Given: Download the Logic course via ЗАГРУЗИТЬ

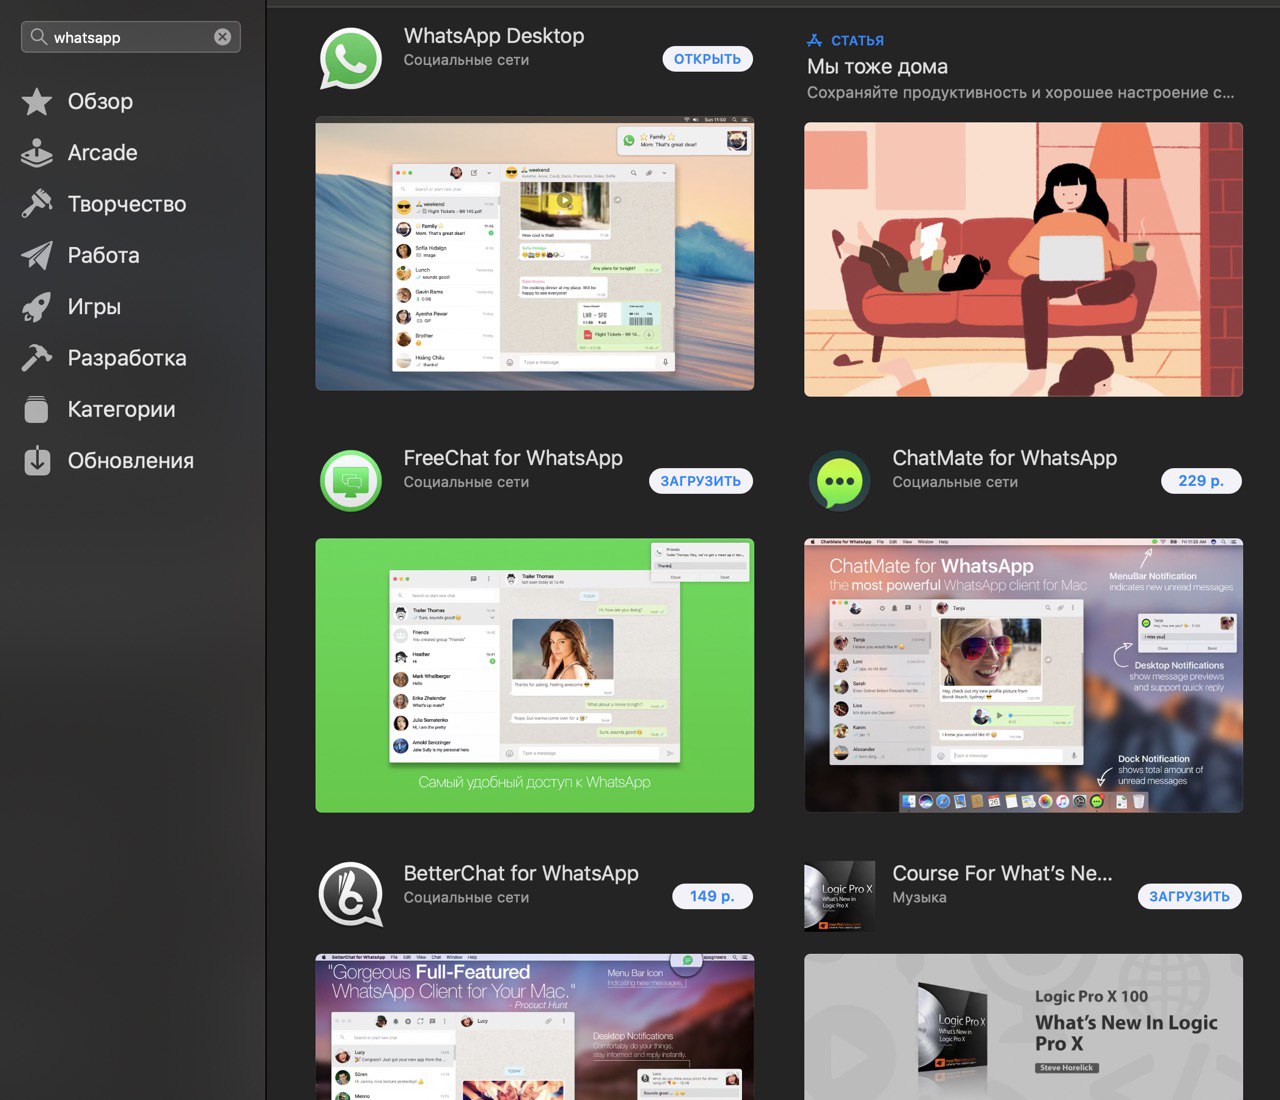Looking at the screenshot, I should click(x=1189, y=896).
